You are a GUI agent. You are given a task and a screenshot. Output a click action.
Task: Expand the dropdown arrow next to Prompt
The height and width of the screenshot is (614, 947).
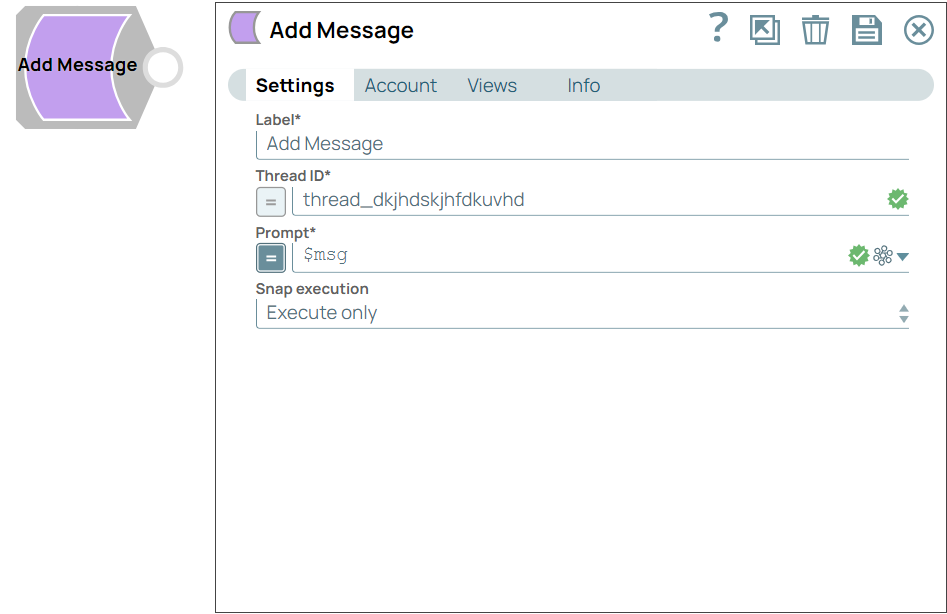pyautogui.click(x=903, y=256)
